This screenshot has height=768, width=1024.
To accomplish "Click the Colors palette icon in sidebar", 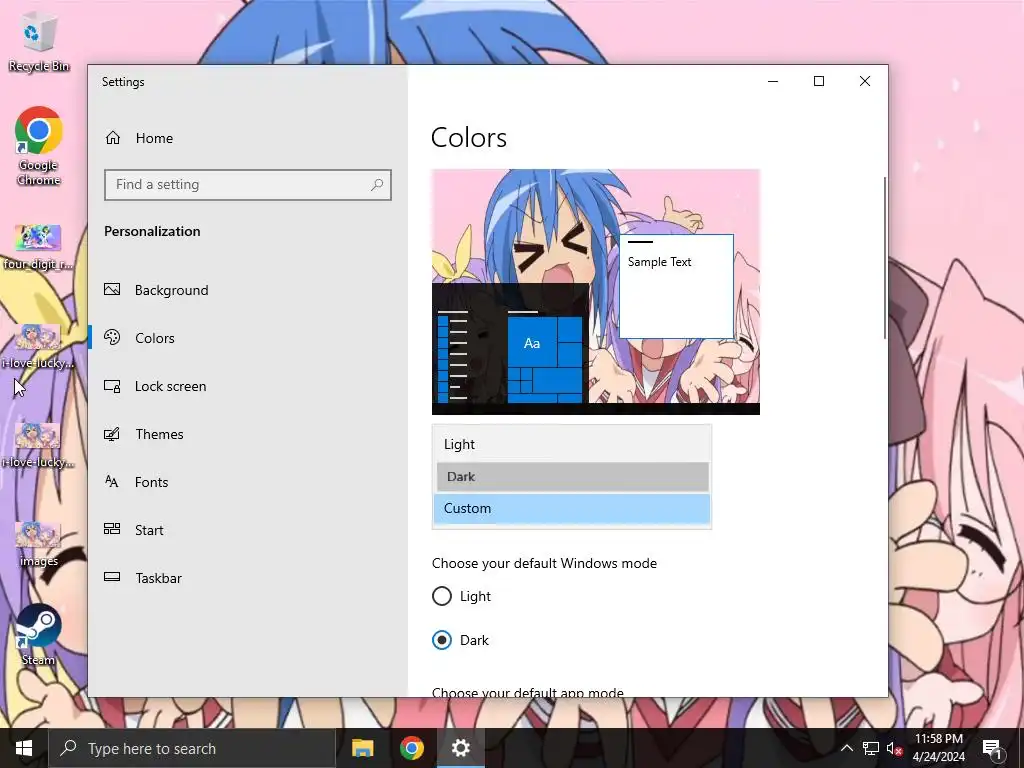I will point(112,338).
